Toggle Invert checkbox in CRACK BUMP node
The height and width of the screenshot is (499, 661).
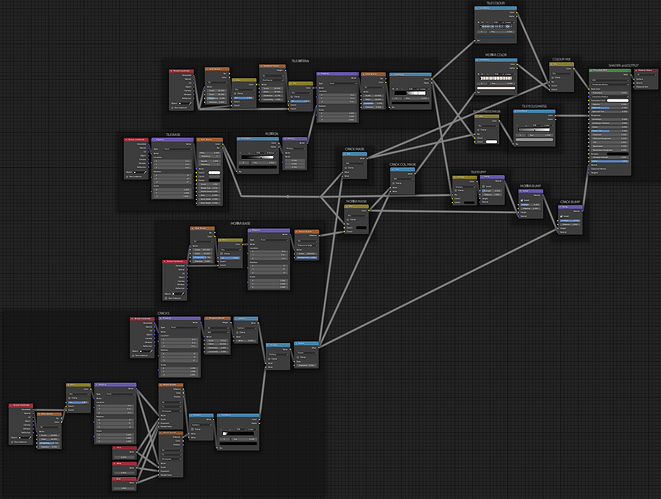tap(562, 216)
